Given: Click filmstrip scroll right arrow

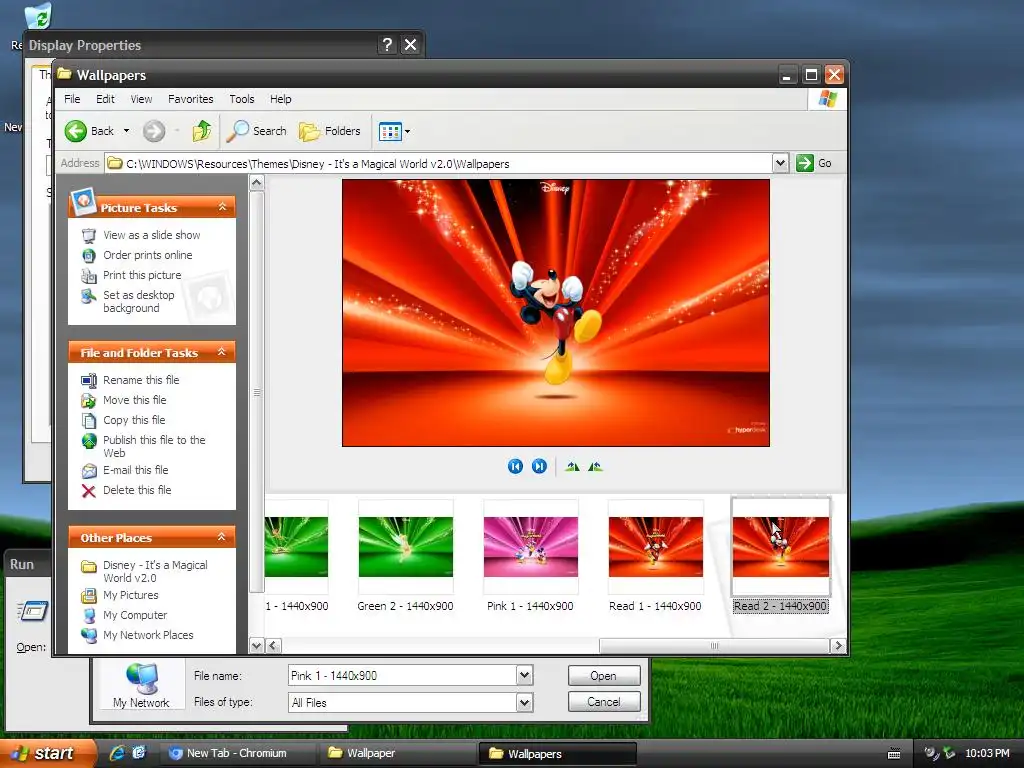Looking at the screenshot, I should [839, 646].
